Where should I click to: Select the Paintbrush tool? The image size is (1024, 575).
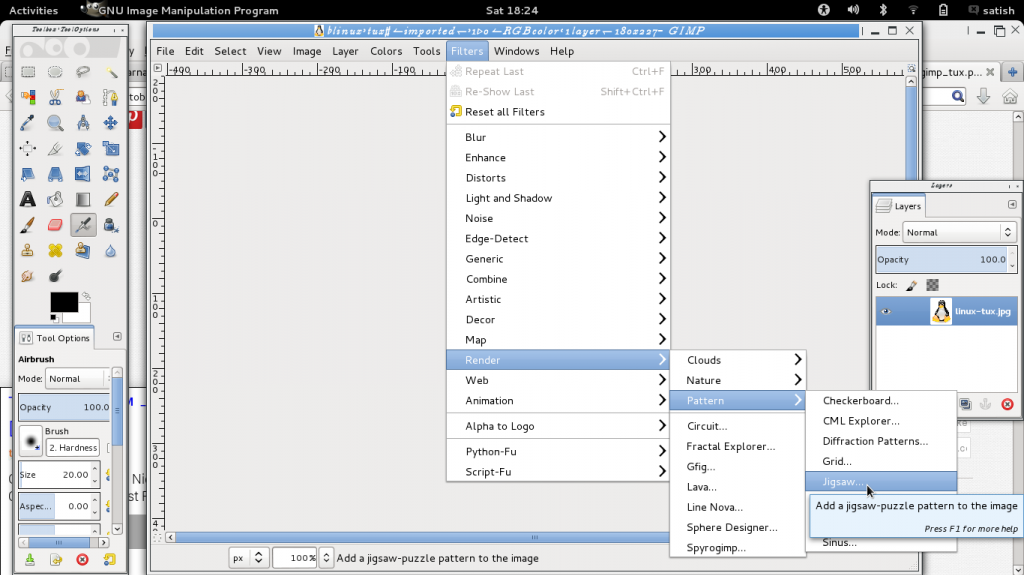click(27, 225)
